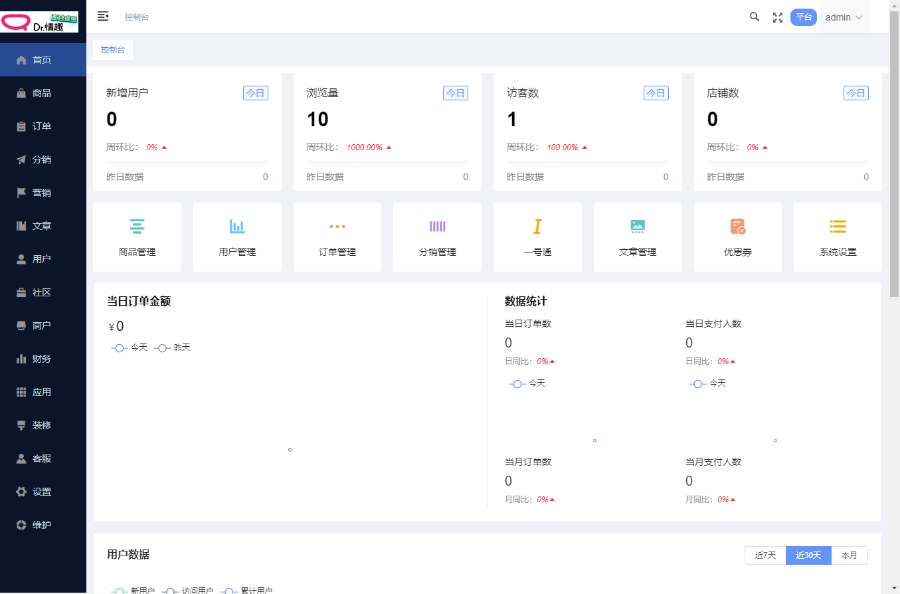This screenshot has width=900, height=594.
Task: Click 今日 tag on 新增用户 card
Action: pos(255,93)
